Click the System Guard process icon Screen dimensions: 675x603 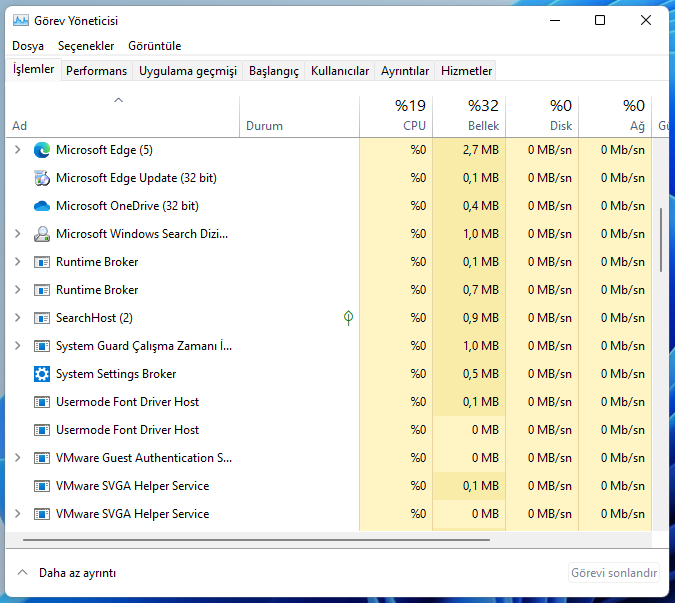click(42, 346)
